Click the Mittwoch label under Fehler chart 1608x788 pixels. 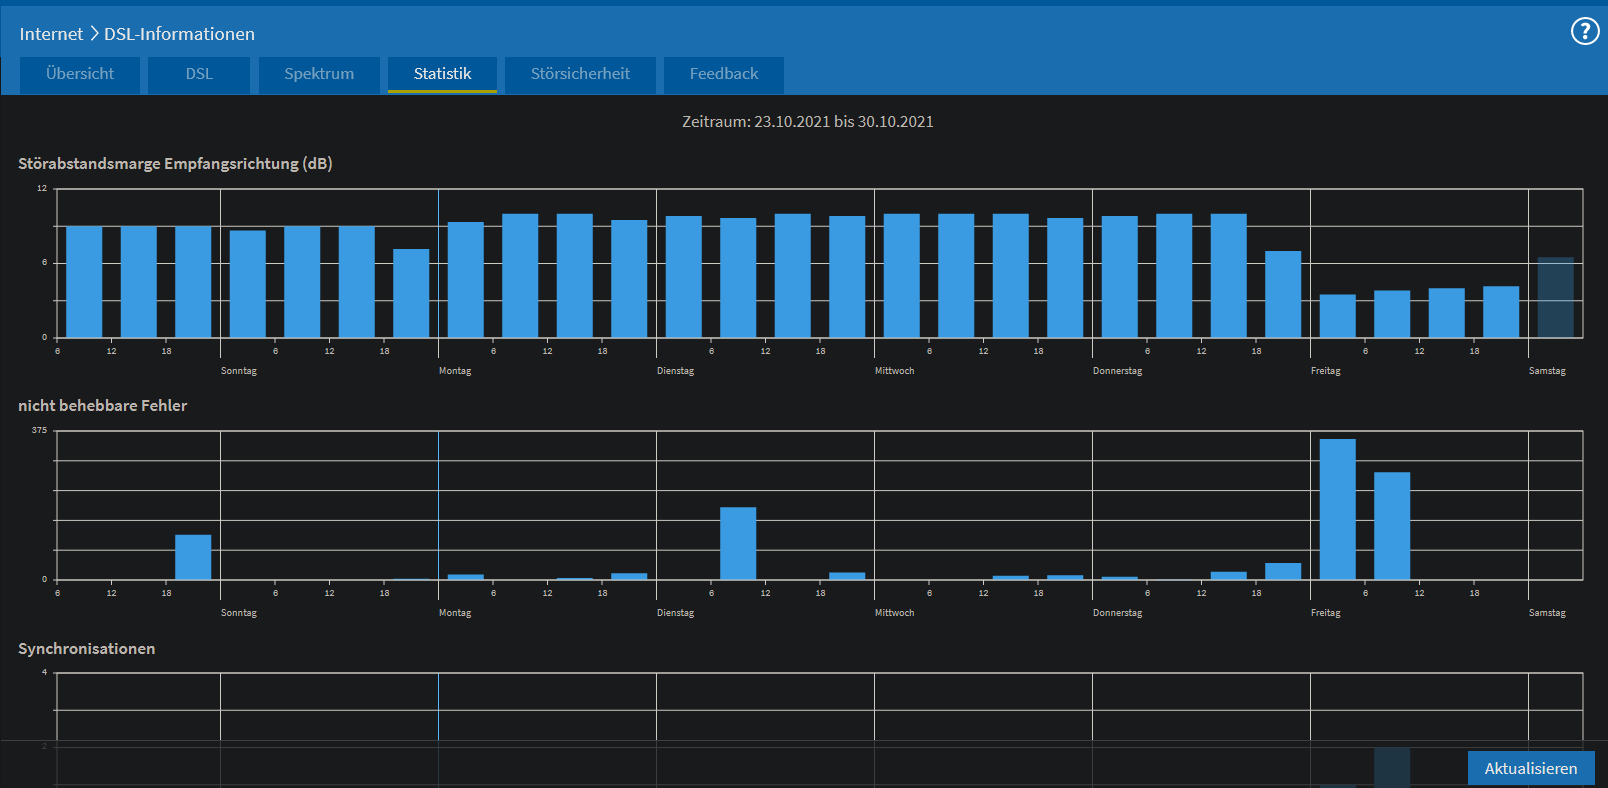895,613
